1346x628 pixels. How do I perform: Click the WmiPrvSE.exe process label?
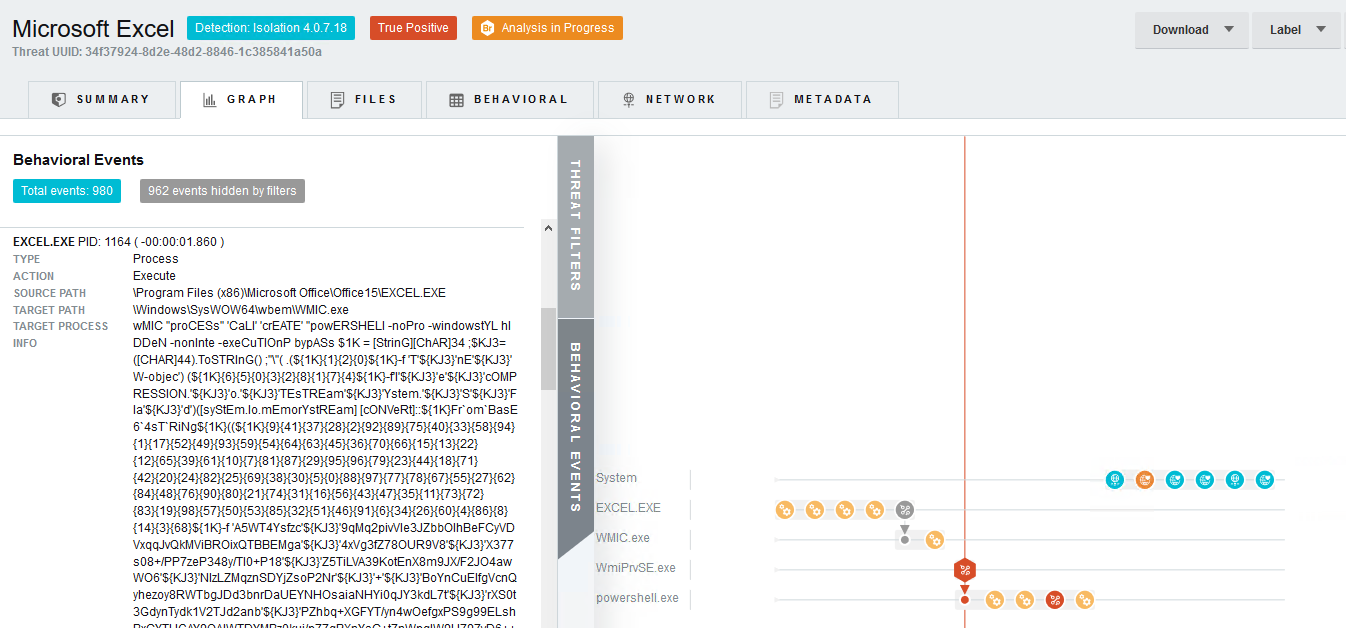(636, 568)
